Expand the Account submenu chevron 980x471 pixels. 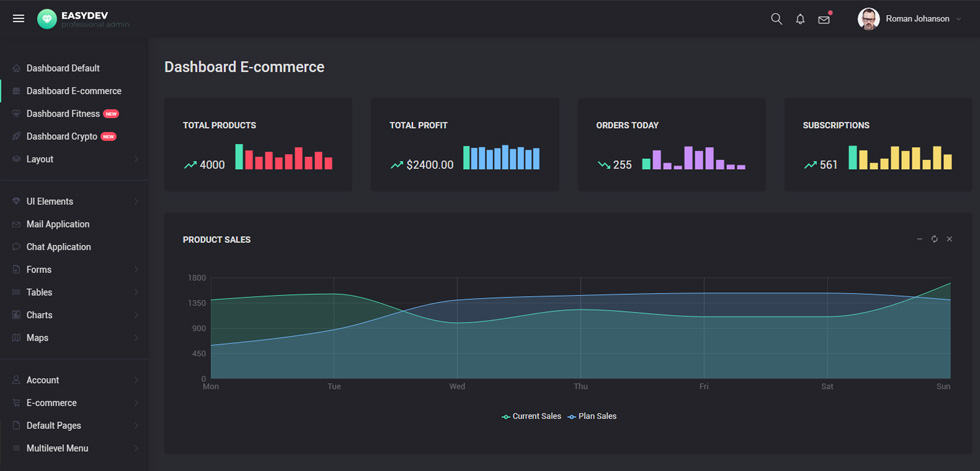[x=136, y=380]
